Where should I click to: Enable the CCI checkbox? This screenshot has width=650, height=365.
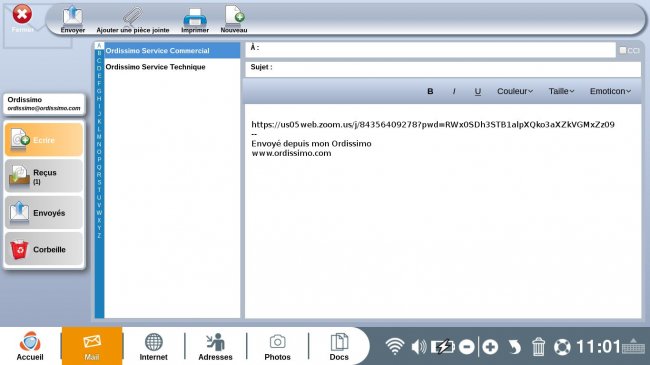(623, 50)
